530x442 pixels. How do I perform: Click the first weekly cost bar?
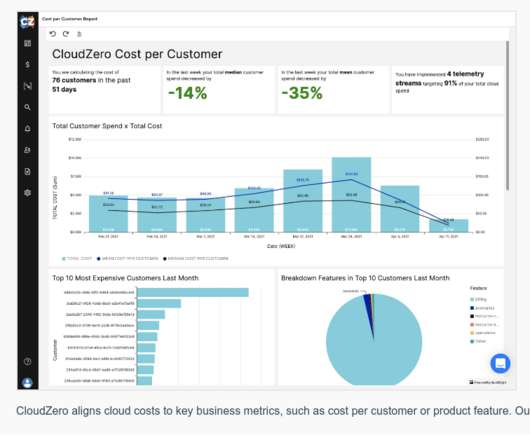[x=109, y=214]
